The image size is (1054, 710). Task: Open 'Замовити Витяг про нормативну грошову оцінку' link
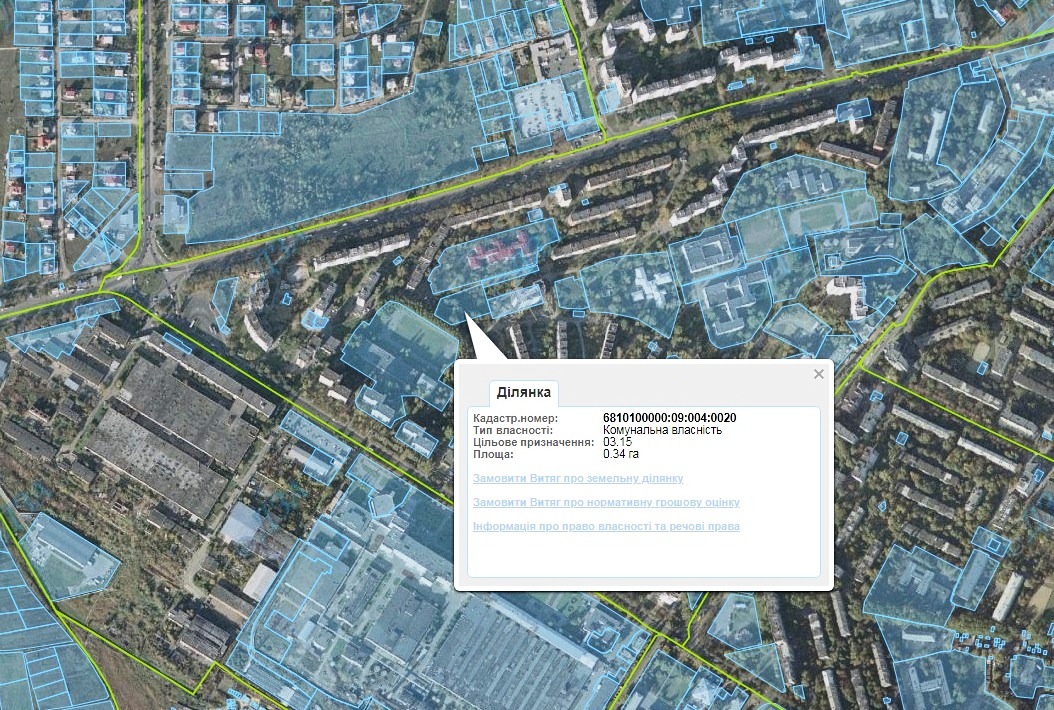tap(605, 503)
